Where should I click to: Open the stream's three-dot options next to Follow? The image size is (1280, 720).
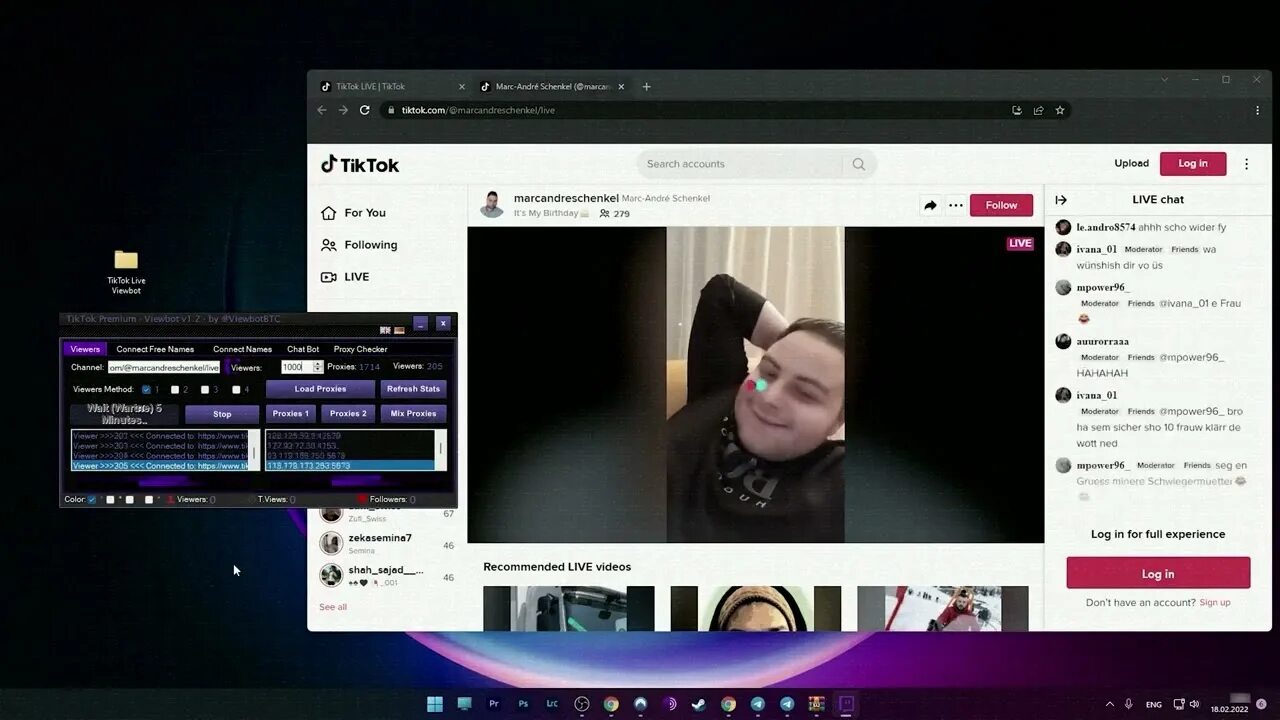point(956,205)
